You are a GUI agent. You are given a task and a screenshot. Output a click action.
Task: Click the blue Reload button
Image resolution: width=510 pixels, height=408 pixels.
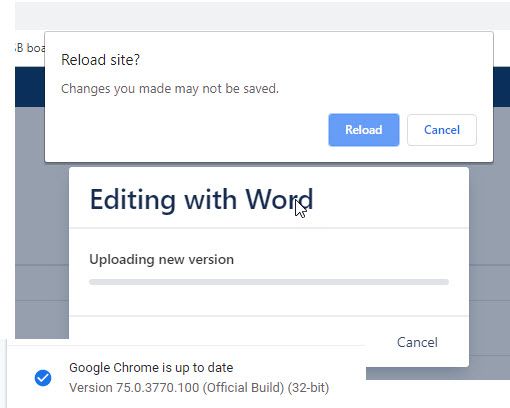pyautogui.click(x=364, y=130)
